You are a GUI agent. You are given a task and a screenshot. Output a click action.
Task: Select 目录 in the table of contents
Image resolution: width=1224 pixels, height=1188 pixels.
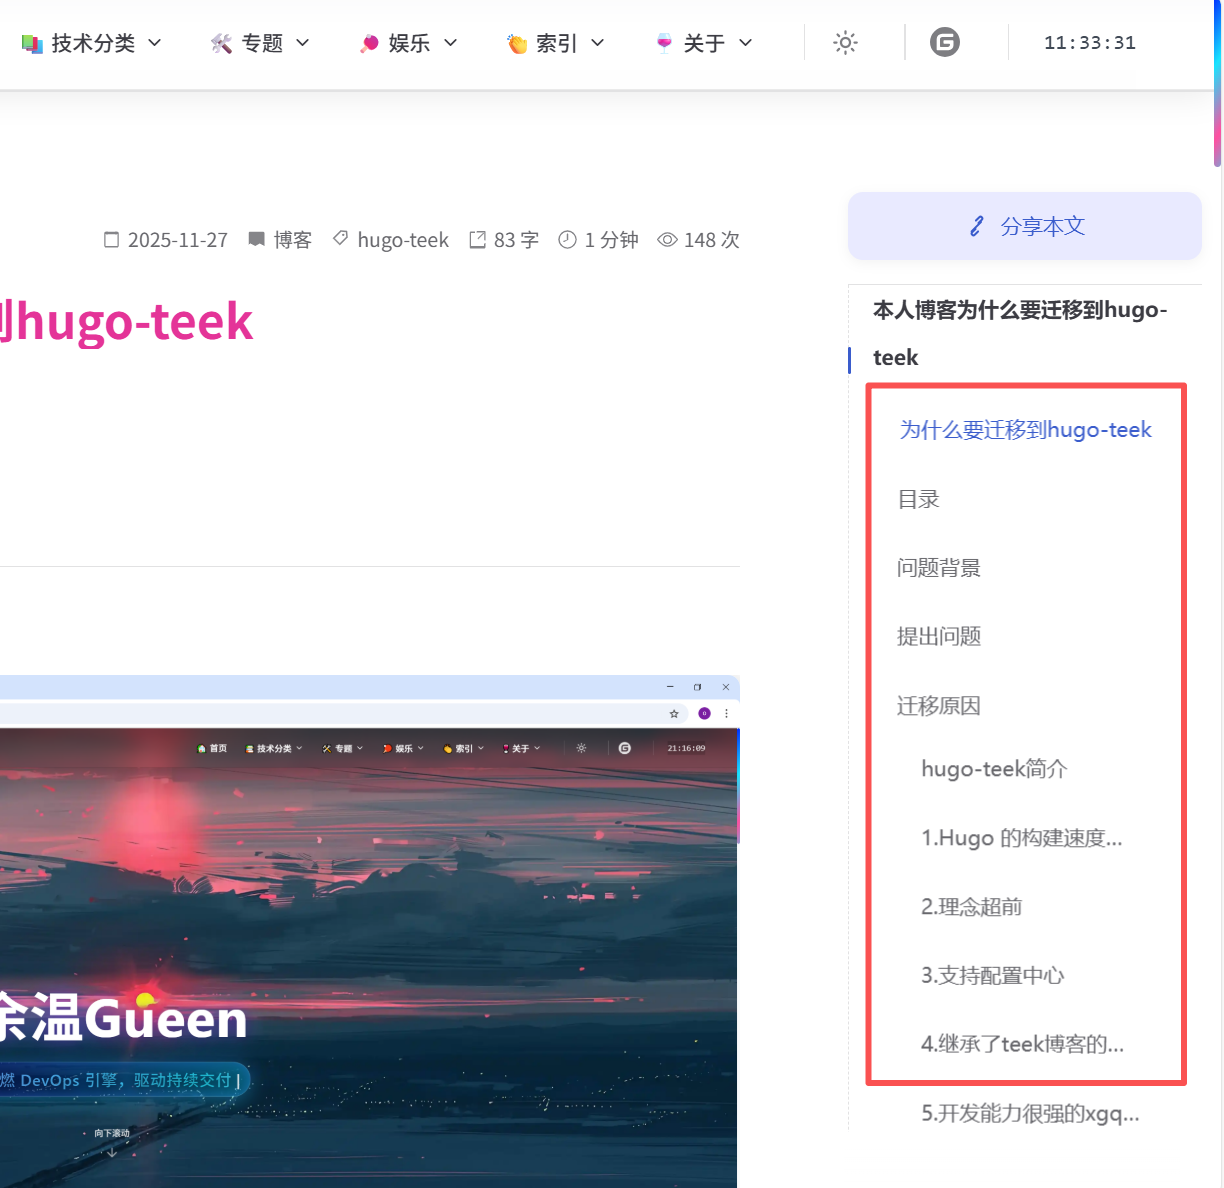click(x=918, y=499)
